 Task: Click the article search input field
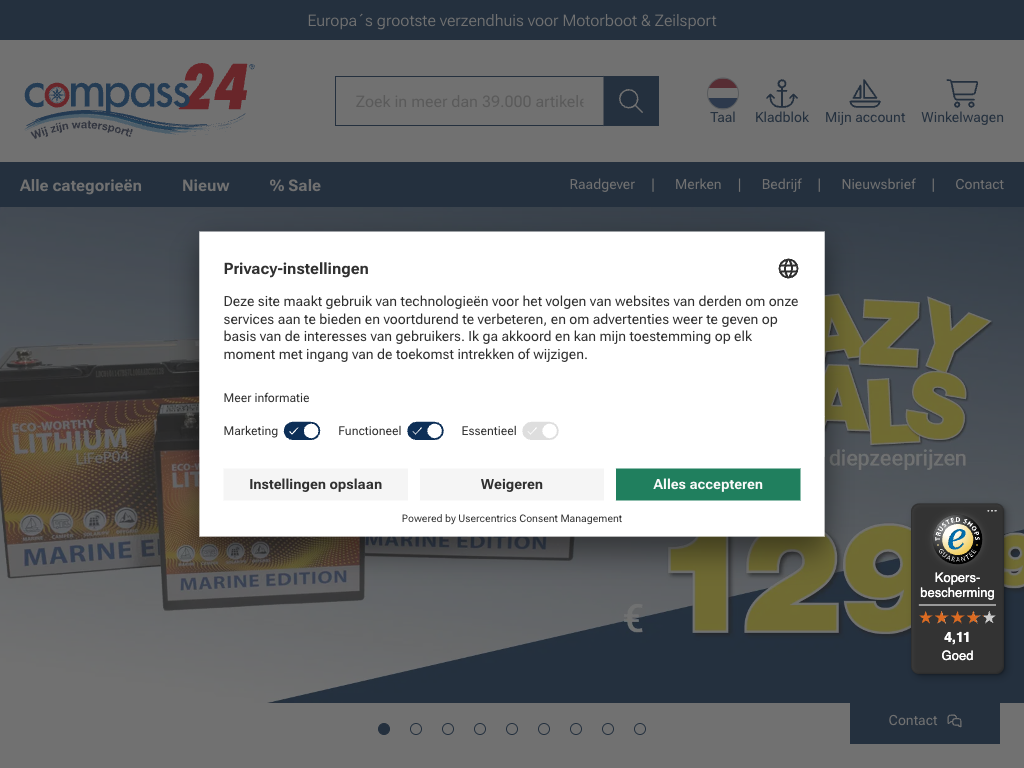(470, 101)
